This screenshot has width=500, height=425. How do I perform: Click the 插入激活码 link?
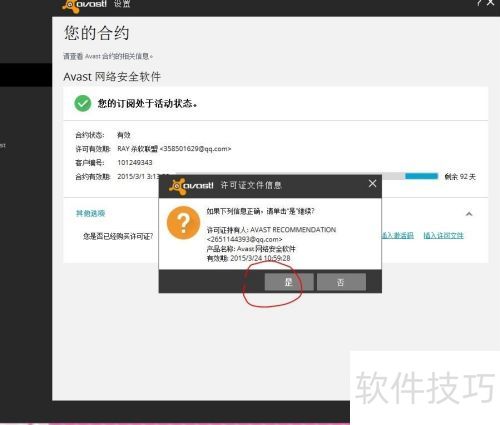tap(398, 235)
